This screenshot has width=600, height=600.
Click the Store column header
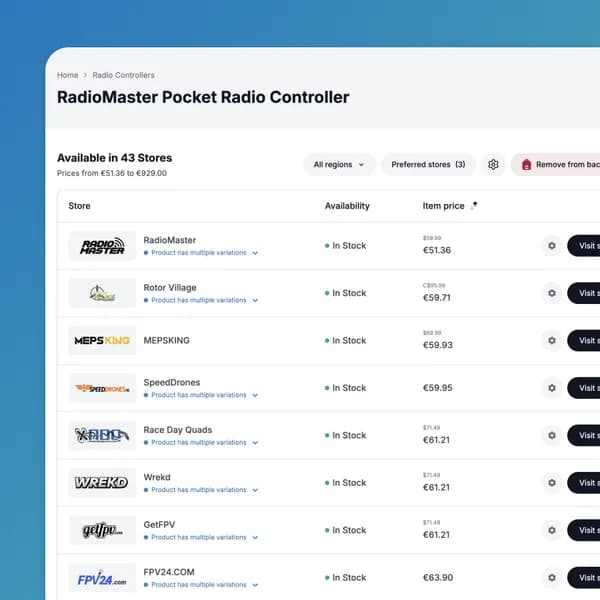click(80, 206)
